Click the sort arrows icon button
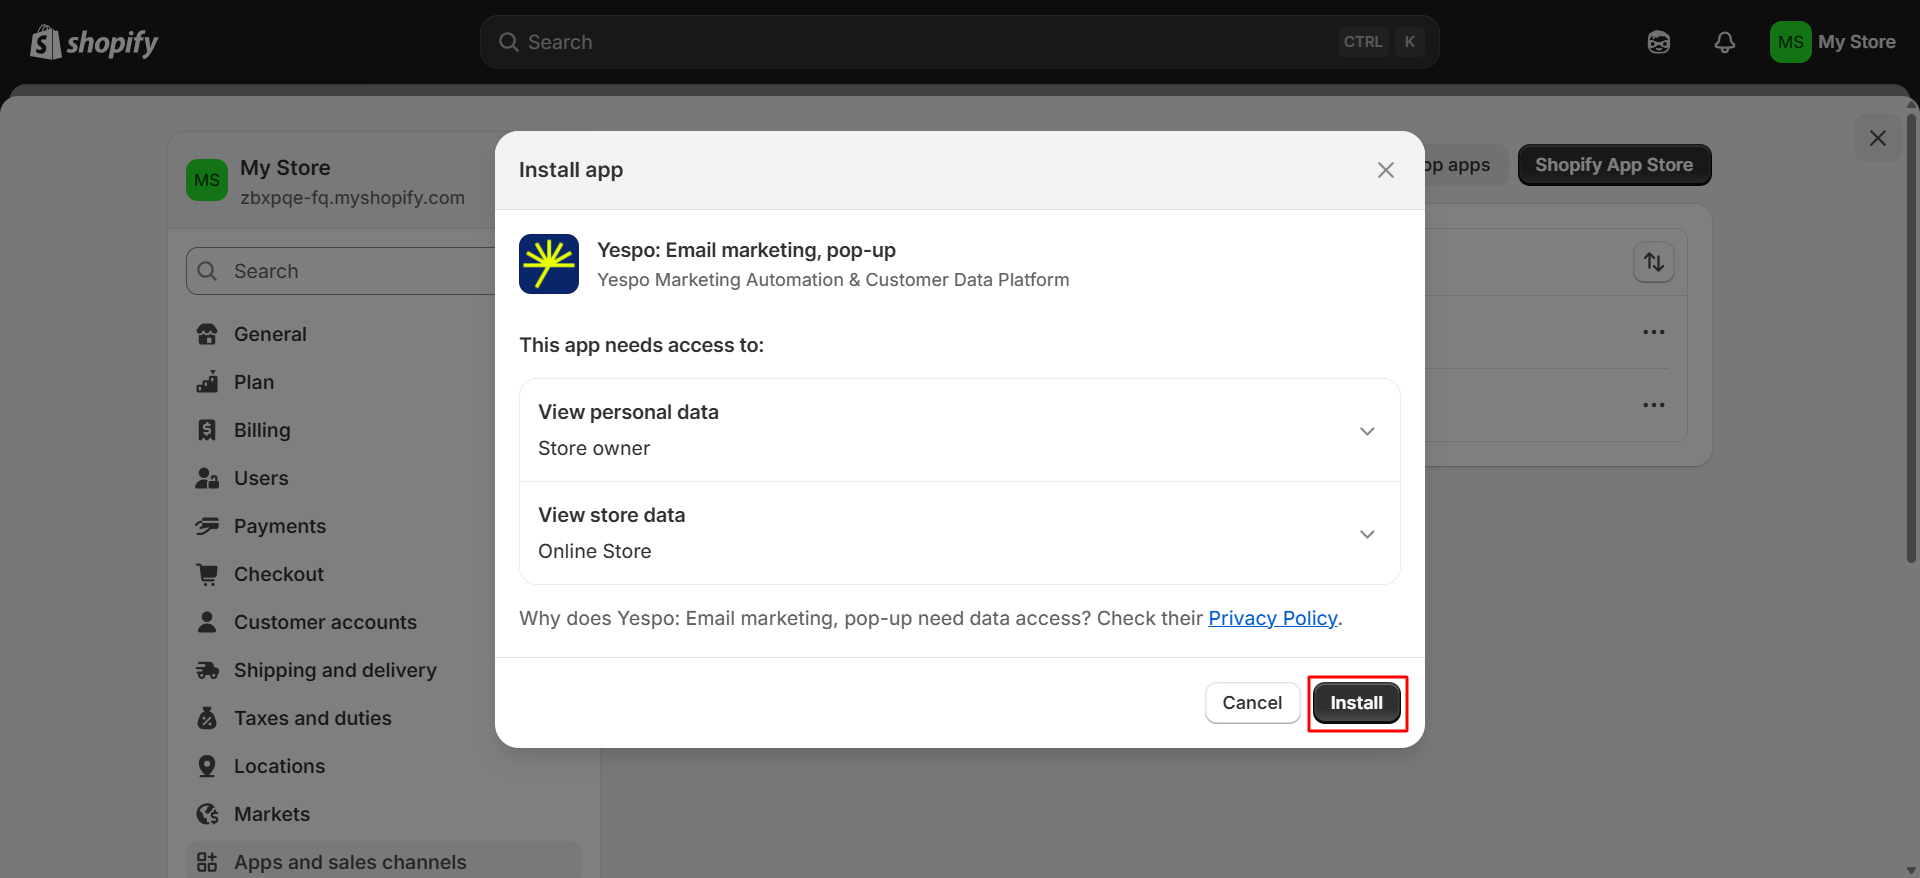The height and width of the screenshot is (878, 1920). (1654, 262)
